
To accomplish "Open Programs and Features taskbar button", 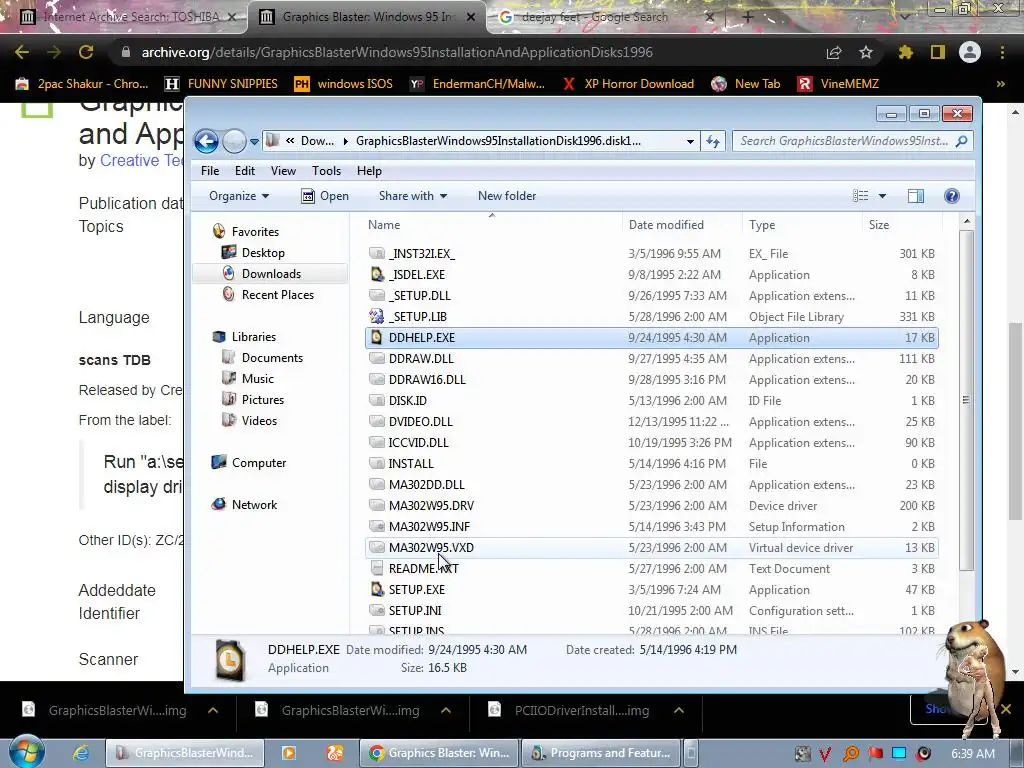I will click(600, 753).
